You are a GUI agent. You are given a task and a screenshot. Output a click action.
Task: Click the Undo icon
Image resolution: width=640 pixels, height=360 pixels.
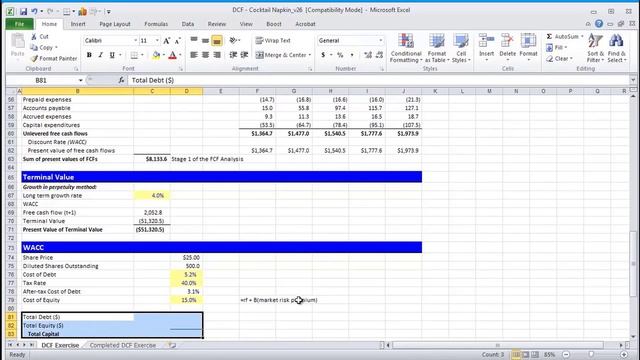[x=35, y=11]
